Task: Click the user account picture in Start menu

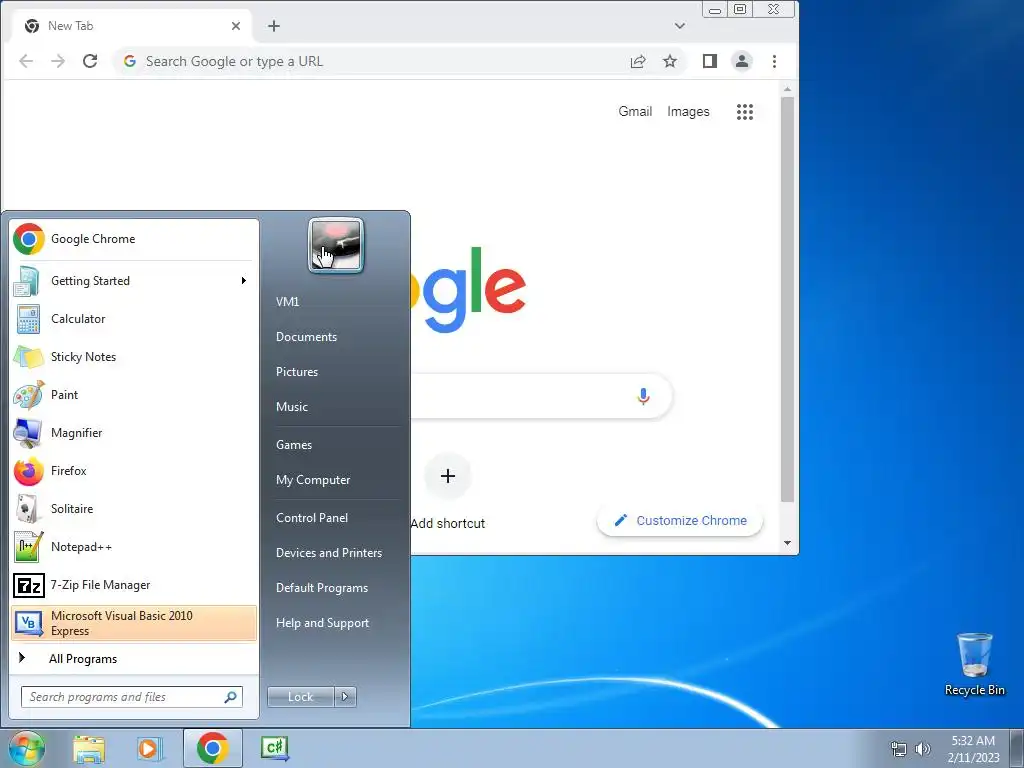Action: coord(336,245)
